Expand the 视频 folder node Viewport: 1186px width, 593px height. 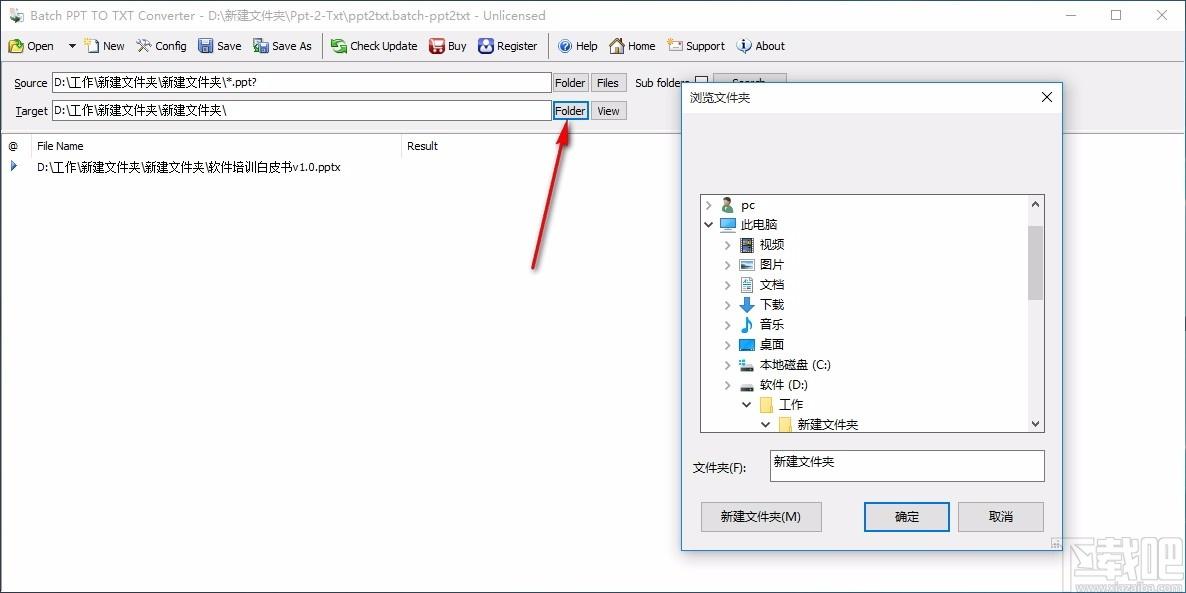point(728,244)
